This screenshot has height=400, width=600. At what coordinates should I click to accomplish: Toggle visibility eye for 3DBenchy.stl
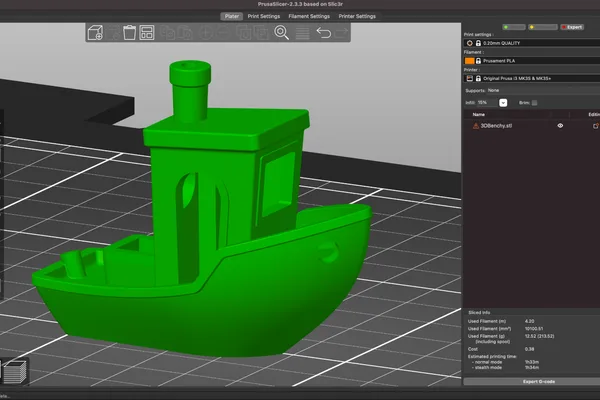point(560,126)
